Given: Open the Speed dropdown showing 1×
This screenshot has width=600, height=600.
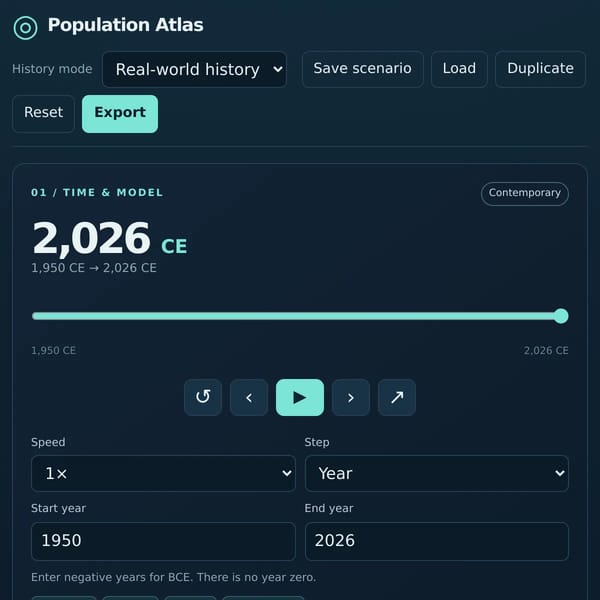Looking at the screenshot, I should point(163,473).
